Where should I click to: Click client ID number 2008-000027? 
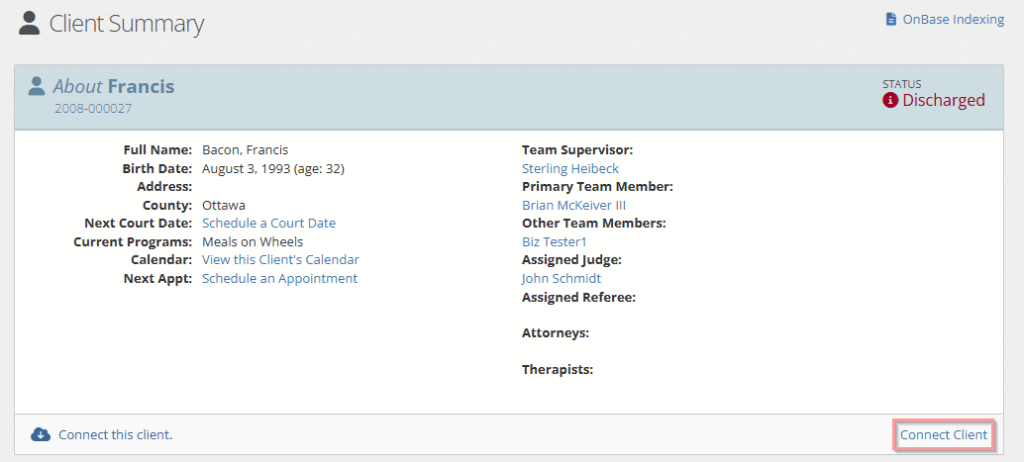pos(93,108)
